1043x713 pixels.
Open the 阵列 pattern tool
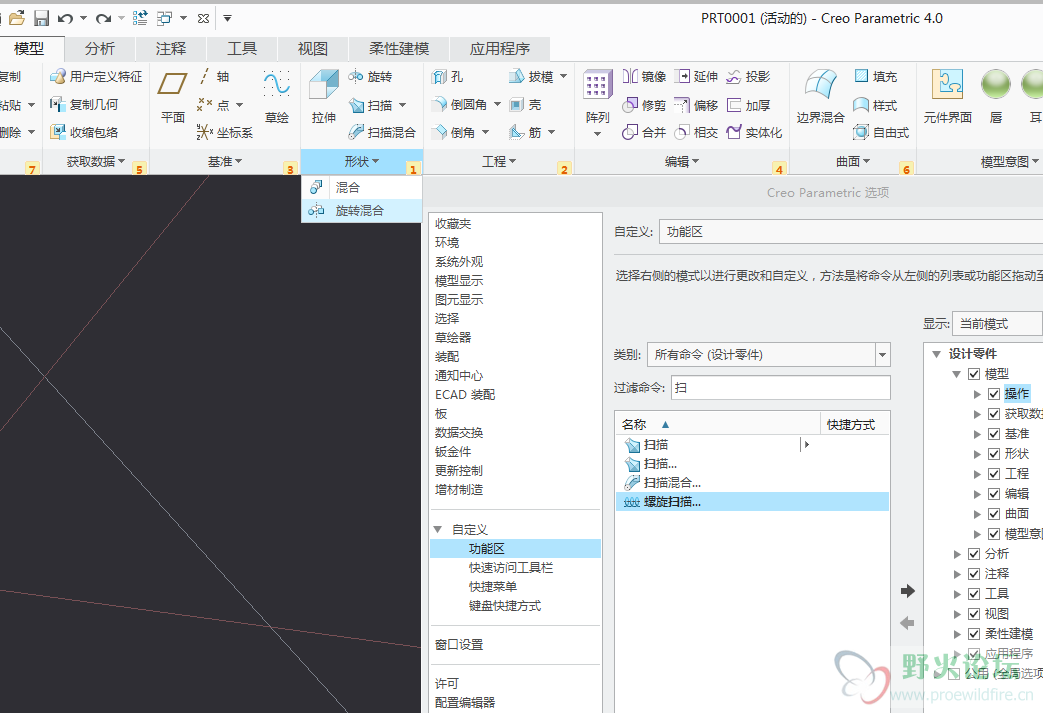click(597, 103)
